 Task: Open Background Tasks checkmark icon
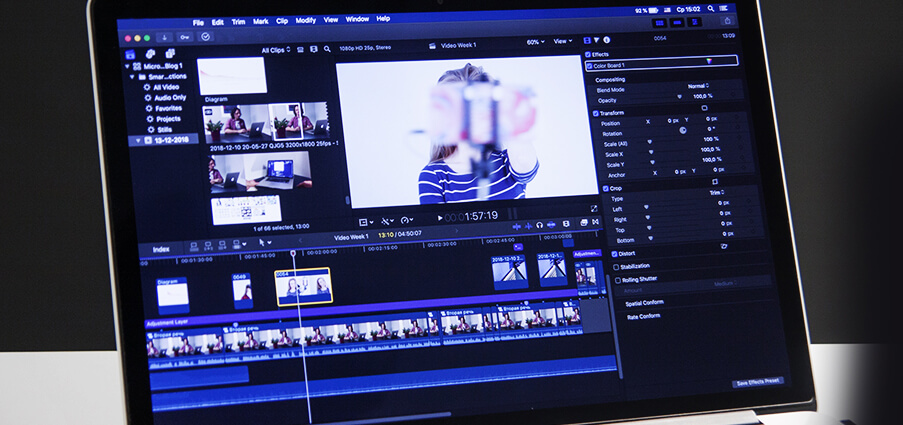tap(205, 36)
